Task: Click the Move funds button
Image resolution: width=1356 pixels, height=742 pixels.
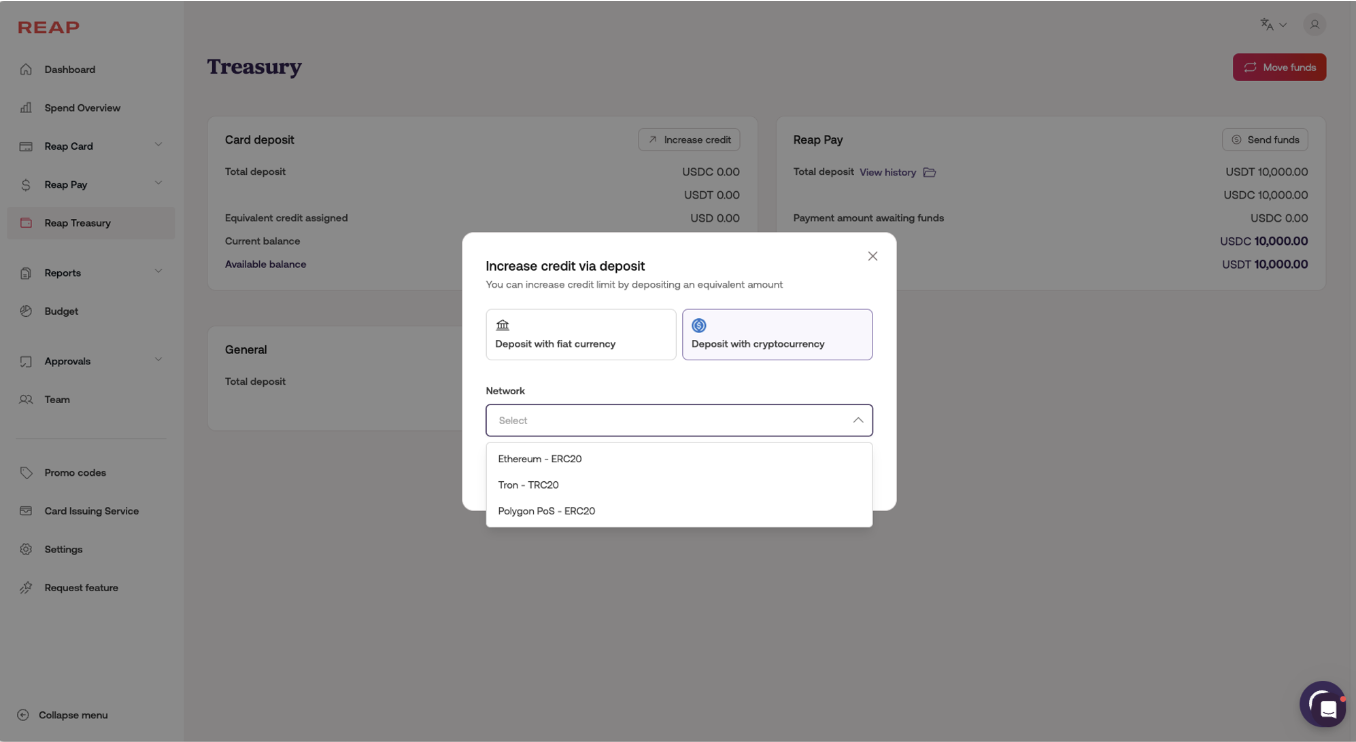Action: tap(1279, 67)
